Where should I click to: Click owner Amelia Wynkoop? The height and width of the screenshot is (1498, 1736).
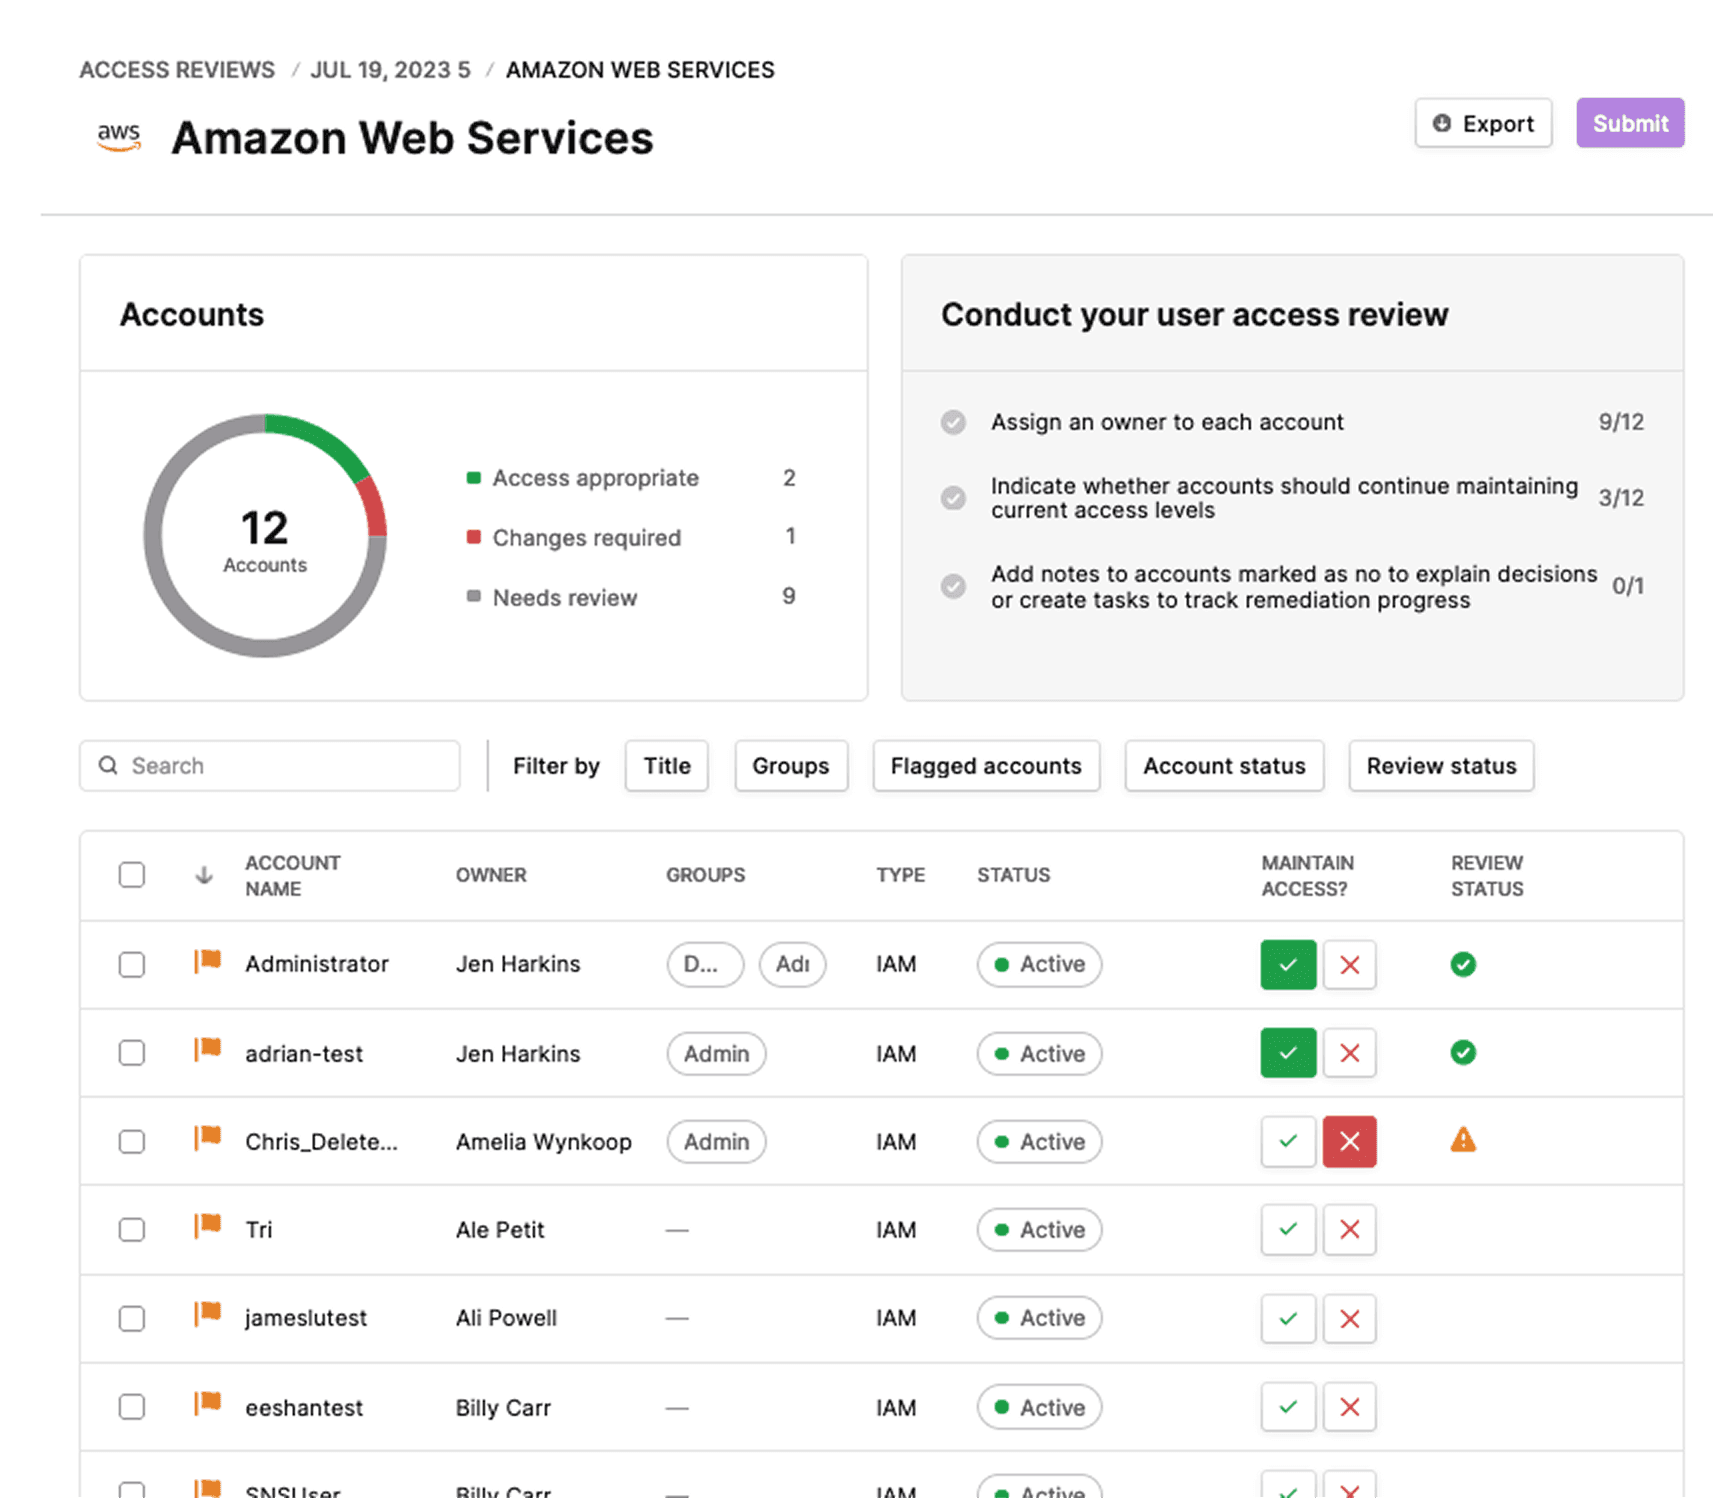point(544,1141)
